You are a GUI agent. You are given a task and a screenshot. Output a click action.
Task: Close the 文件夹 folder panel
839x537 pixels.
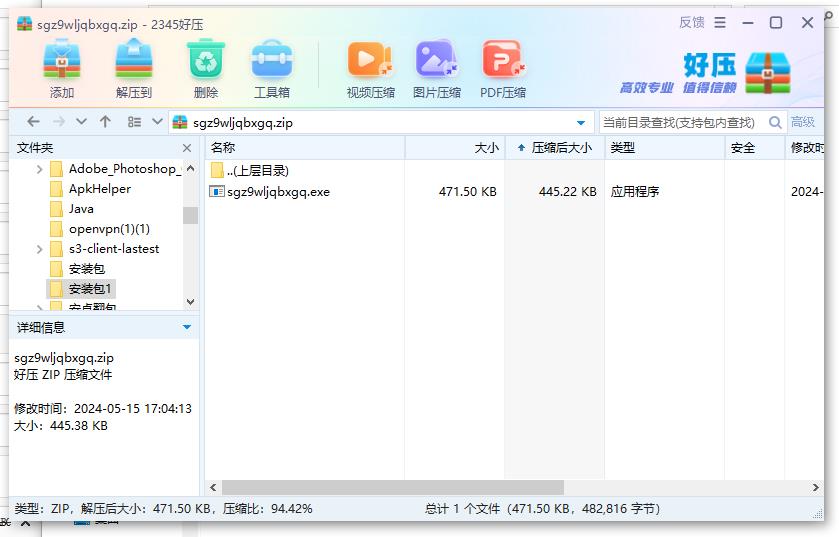(187, 148)
